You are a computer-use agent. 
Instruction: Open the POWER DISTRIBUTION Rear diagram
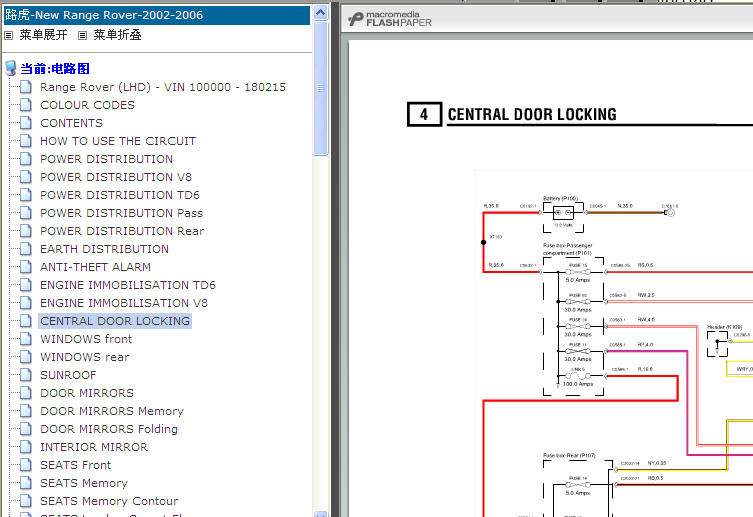coord(122,231)
